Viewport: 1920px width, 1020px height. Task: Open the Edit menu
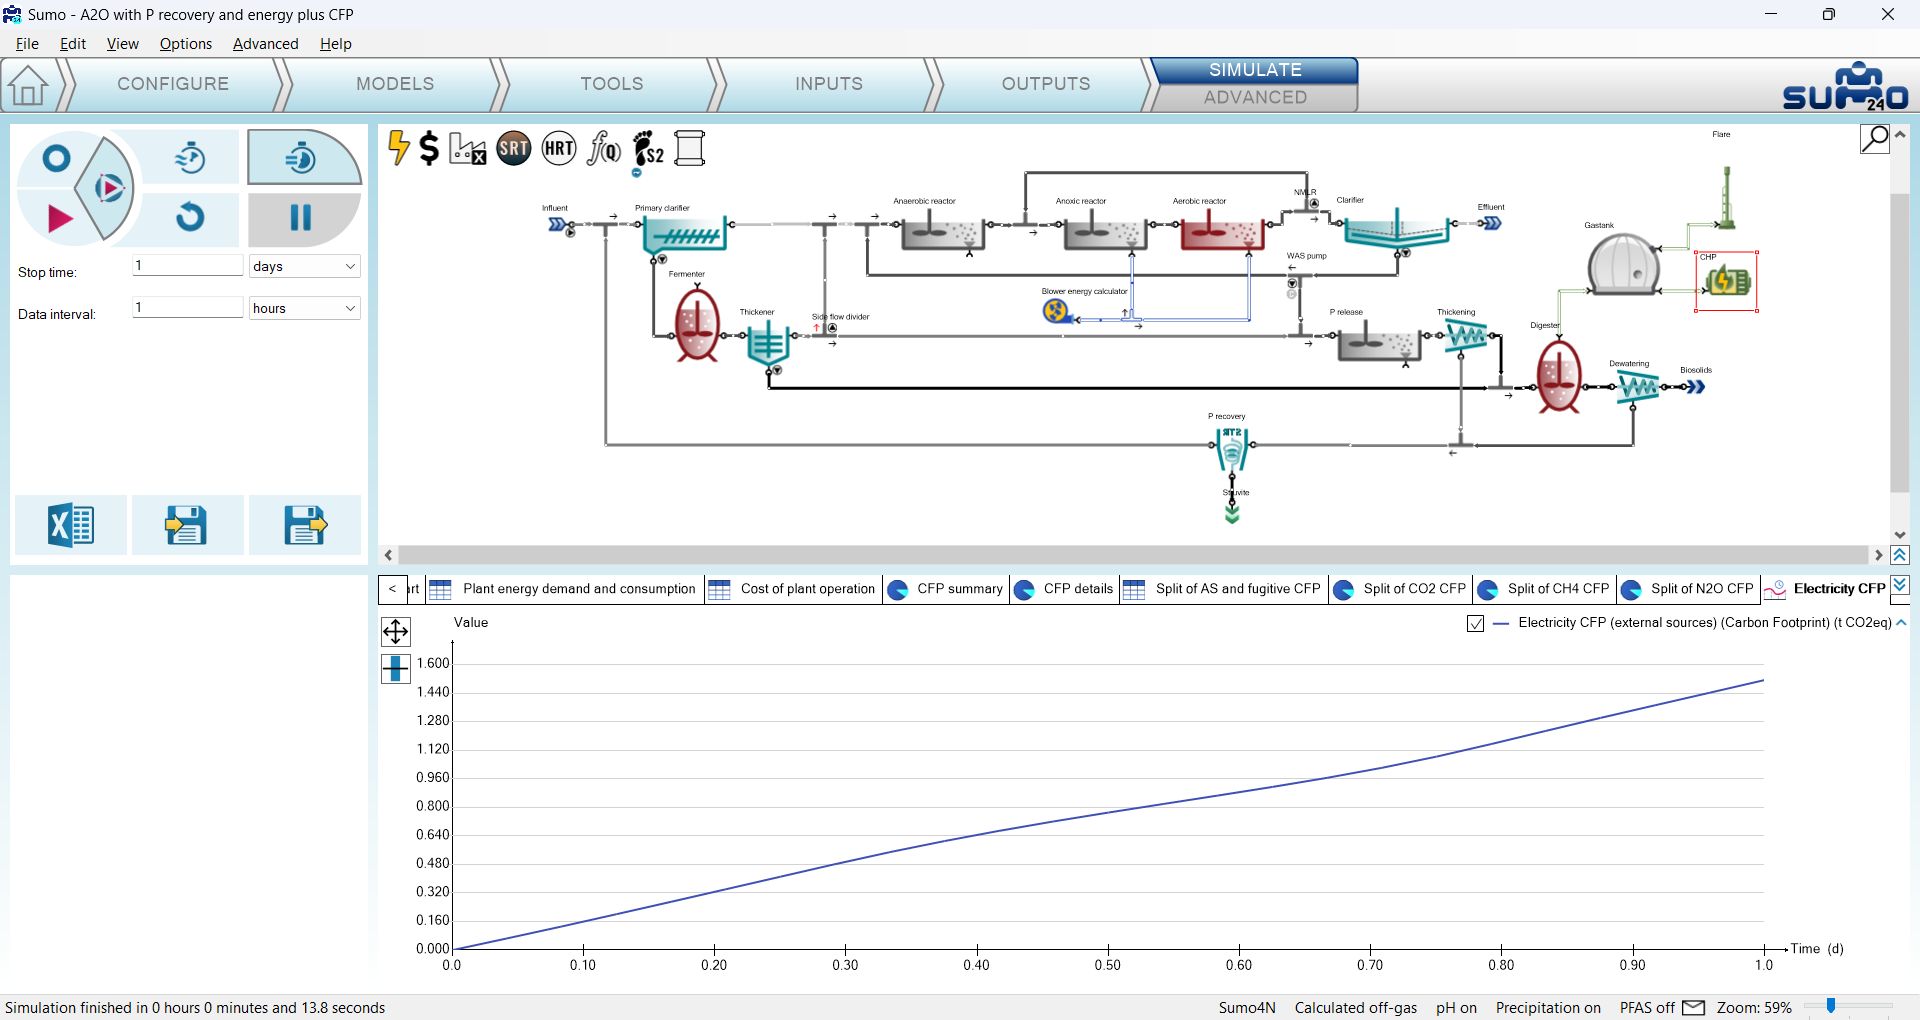click(x=73, y=44)
